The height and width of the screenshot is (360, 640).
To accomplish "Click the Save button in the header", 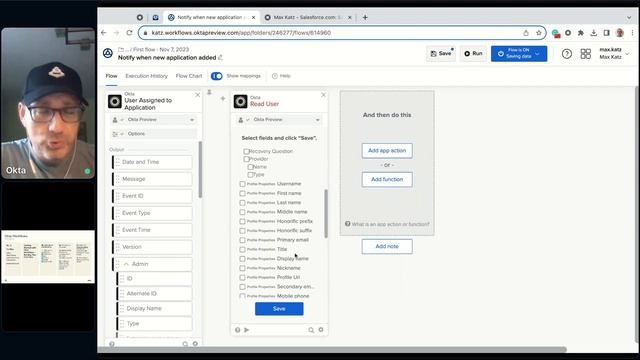I will pyautogui.click(x=441, y=53).
